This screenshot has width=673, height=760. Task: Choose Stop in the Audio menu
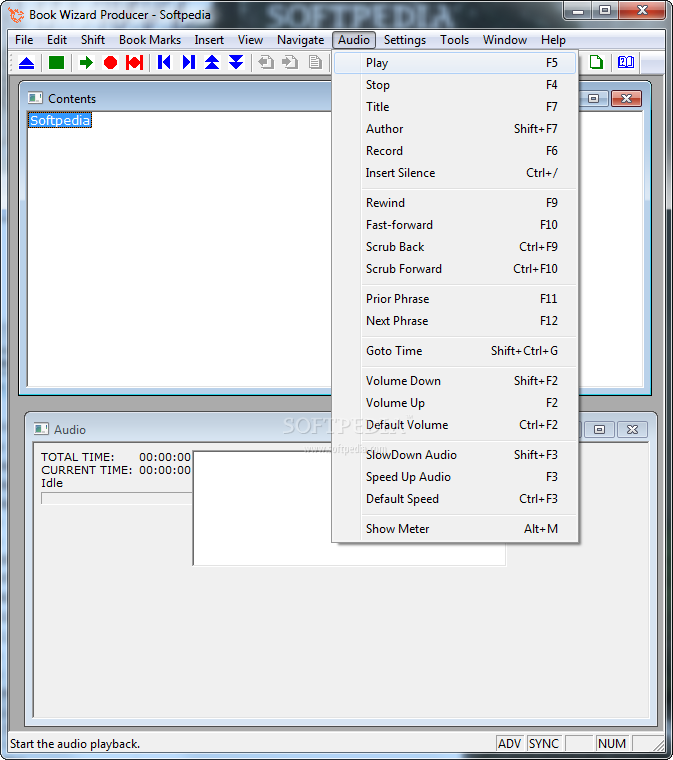(455, 85)
